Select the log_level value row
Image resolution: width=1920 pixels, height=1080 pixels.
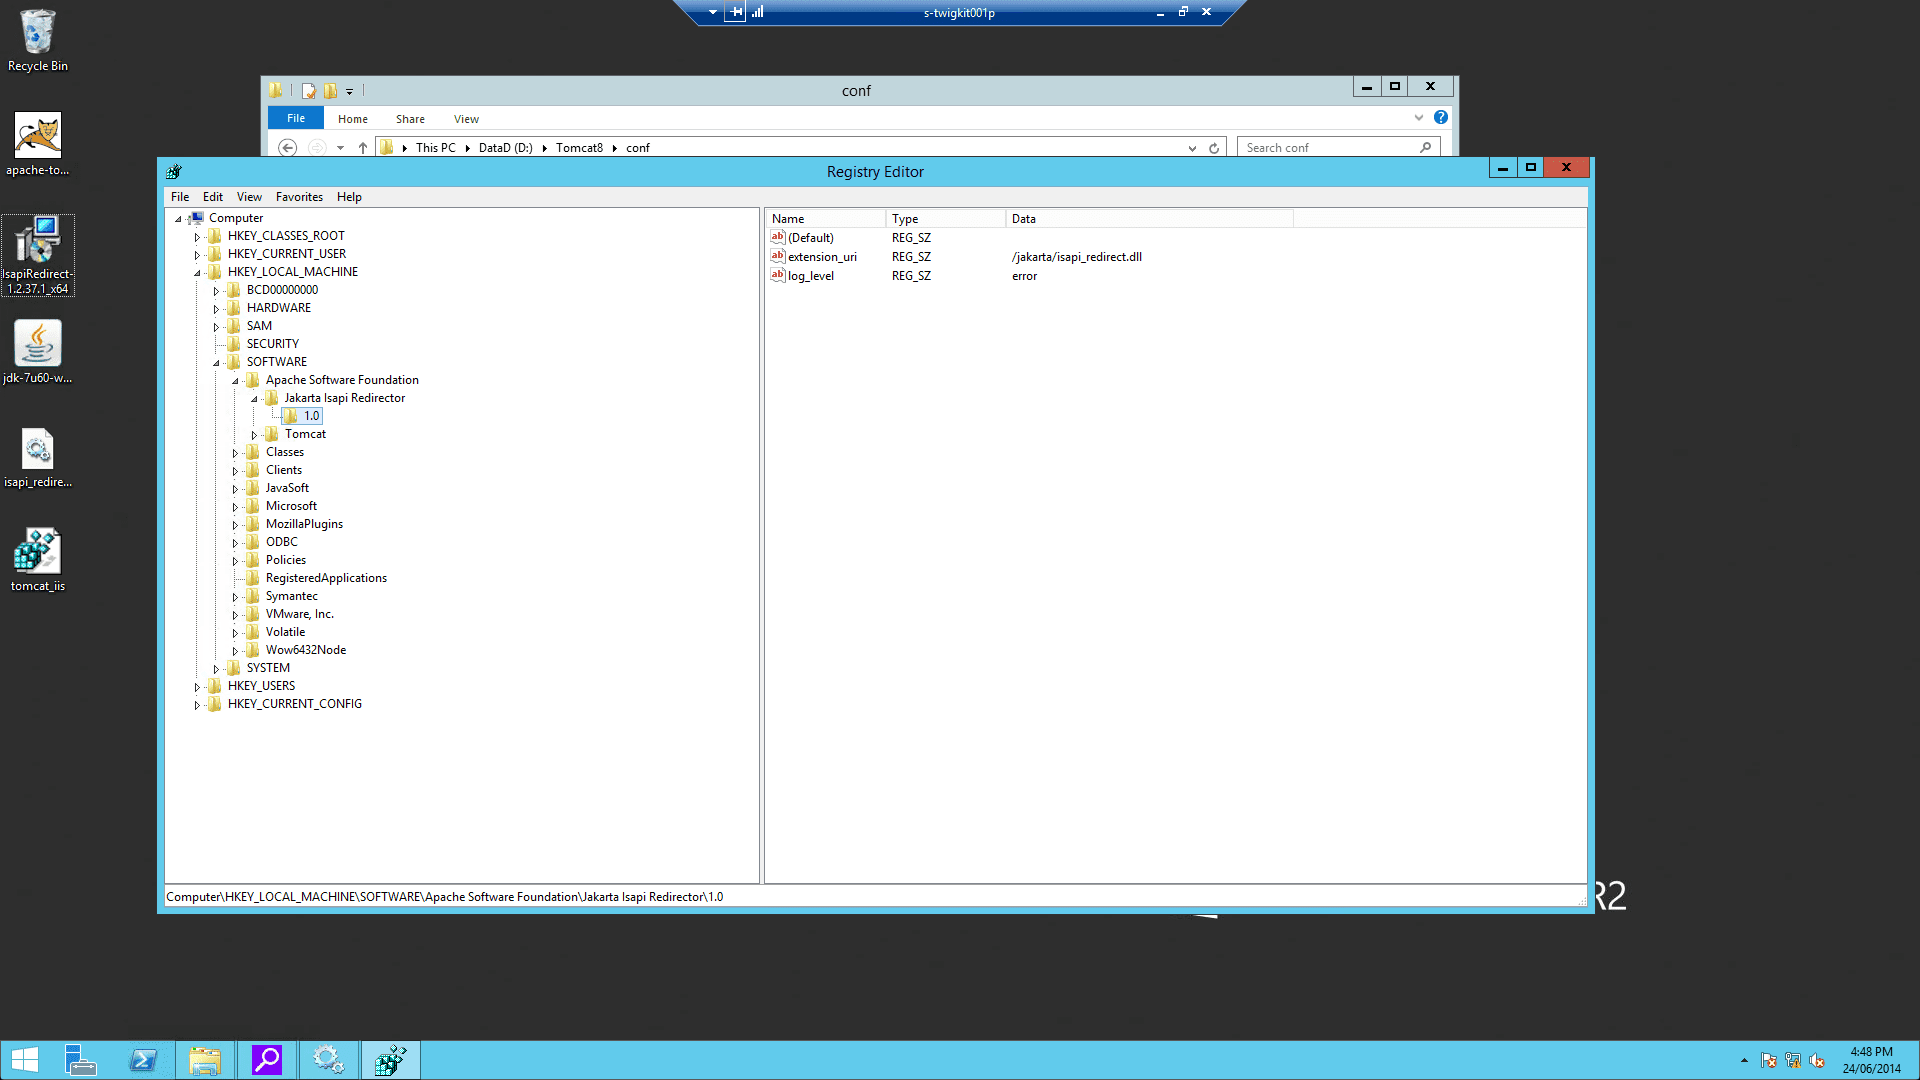pos(1030,276)
